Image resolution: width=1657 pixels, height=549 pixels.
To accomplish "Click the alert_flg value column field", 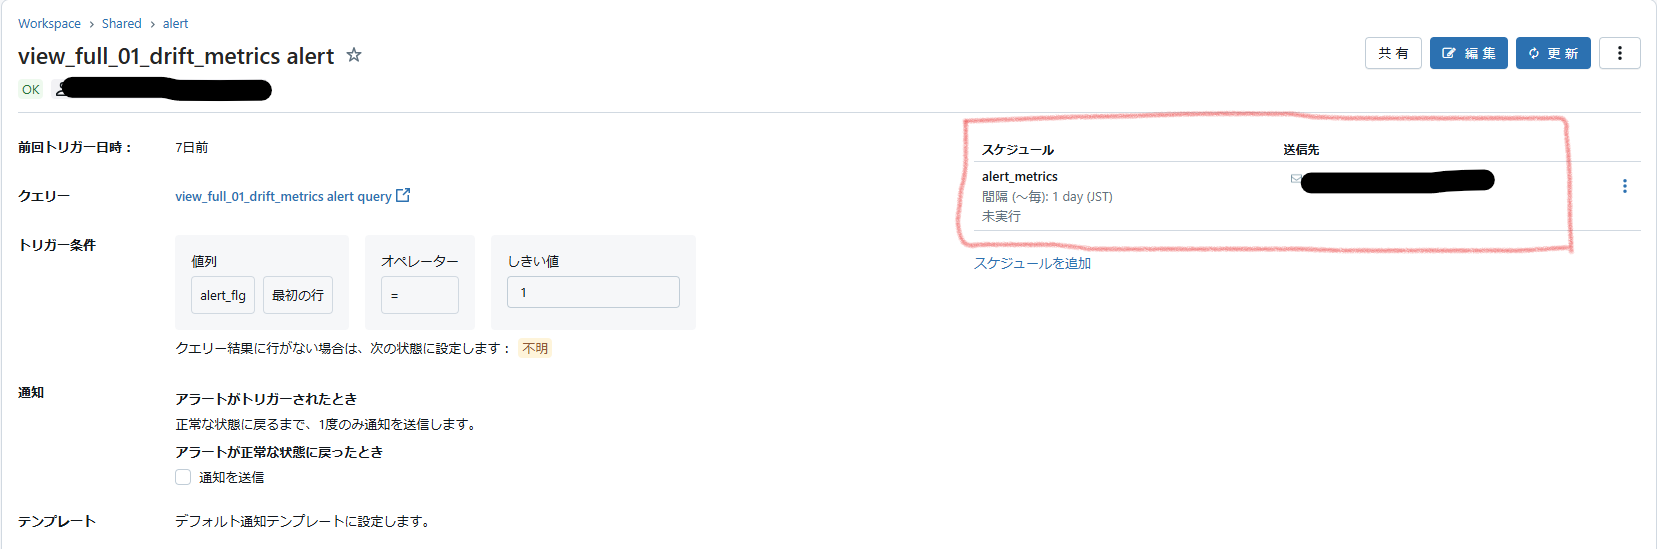I will click(x=223, y=295).
